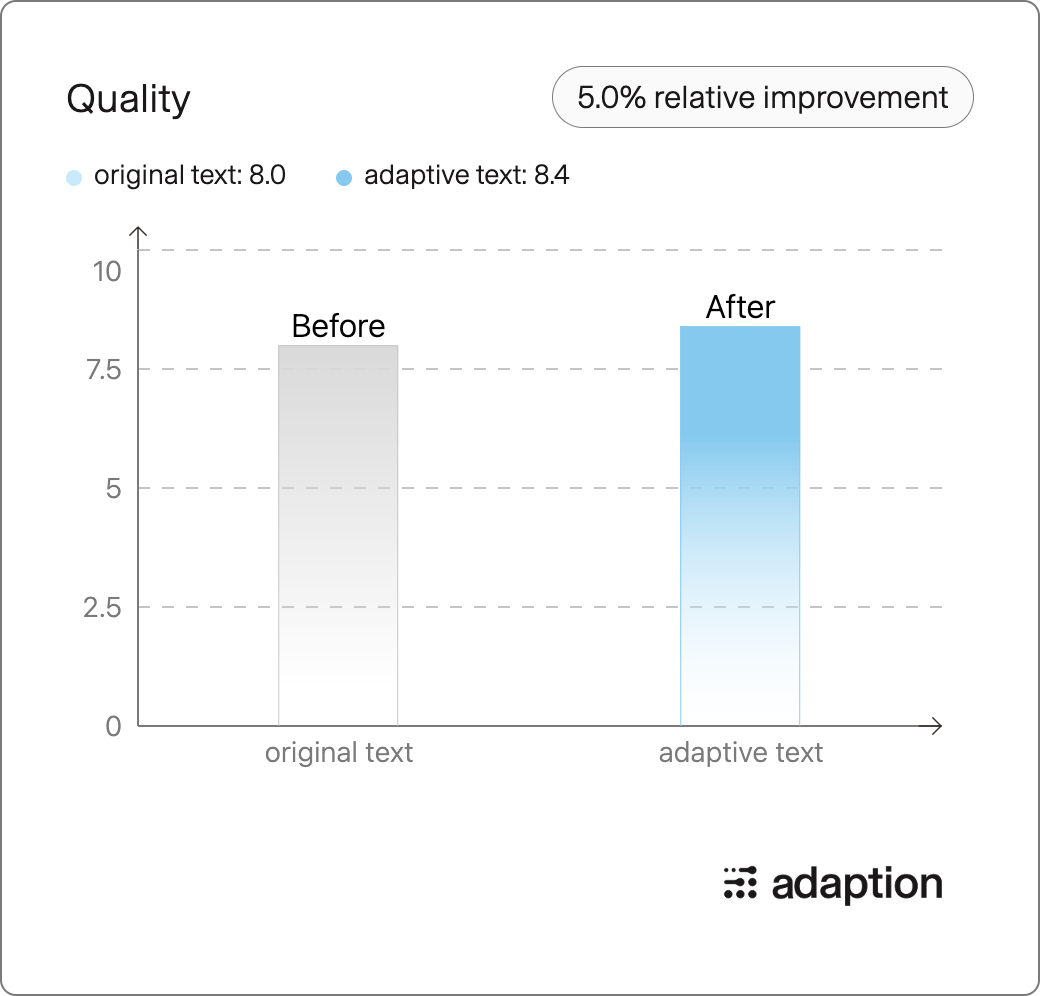
Task: Click the 2.5 y-axis tick label
Action: (102, 607)
